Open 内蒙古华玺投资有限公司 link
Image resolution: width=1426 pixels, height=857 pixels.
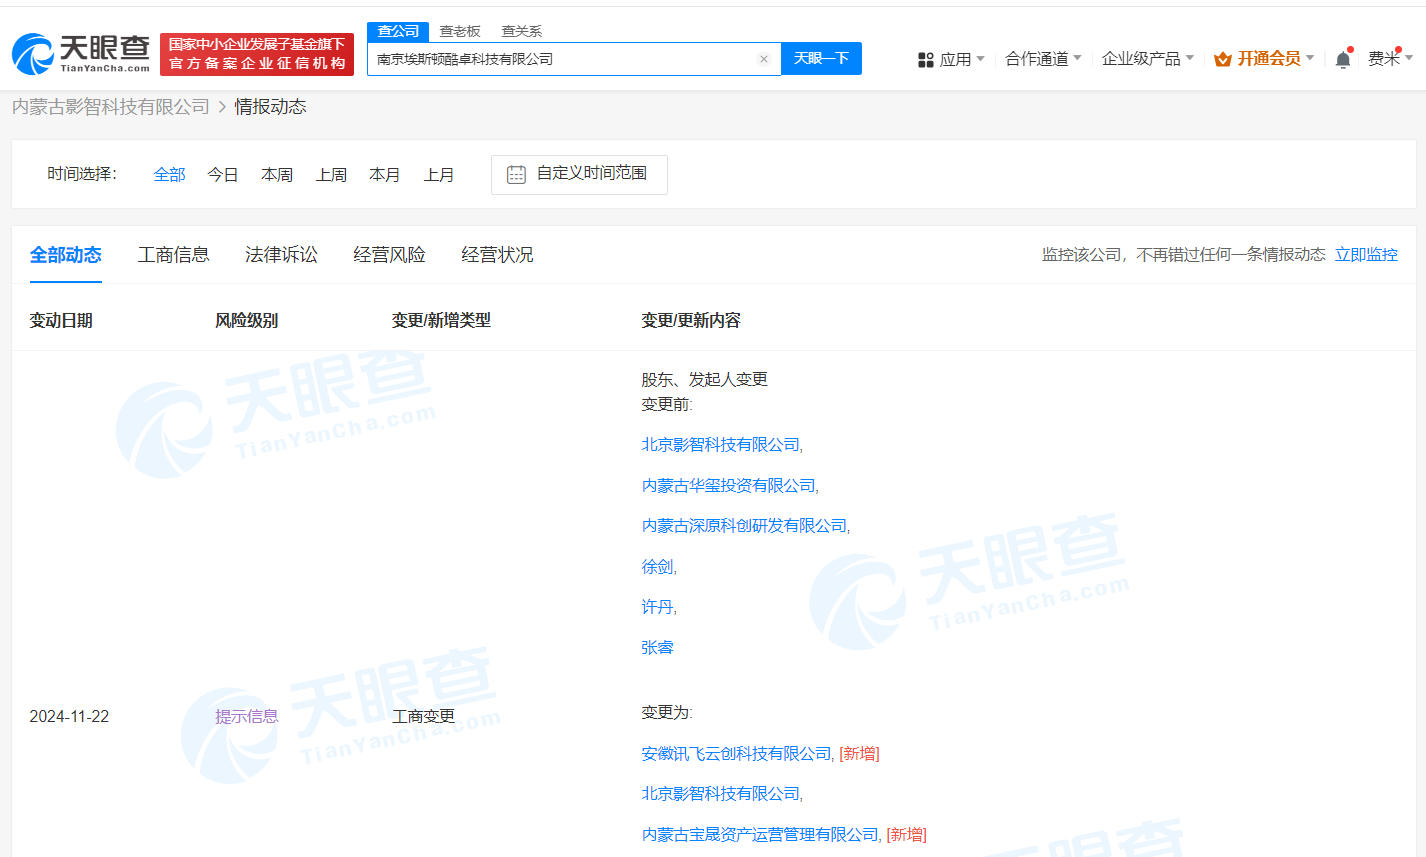pos(728,486)
